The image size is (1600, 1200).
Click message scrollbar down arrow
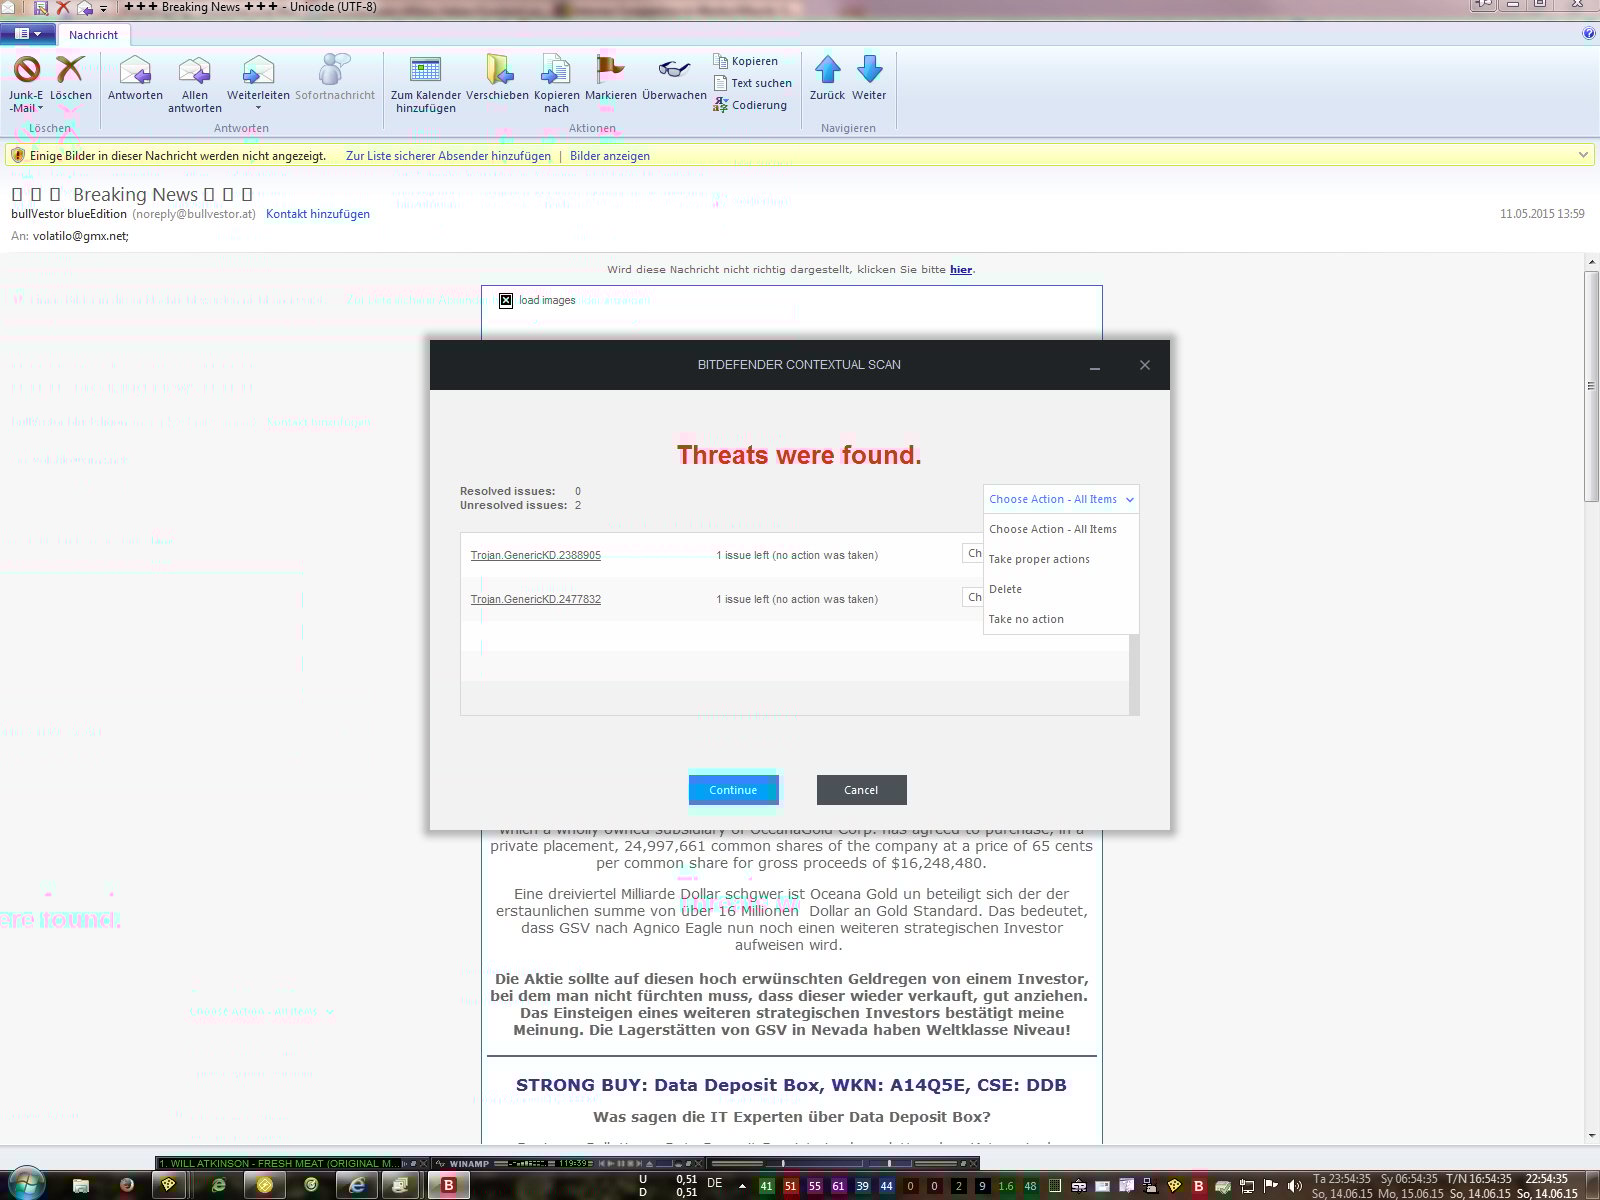click(x=1591, y=1136)
